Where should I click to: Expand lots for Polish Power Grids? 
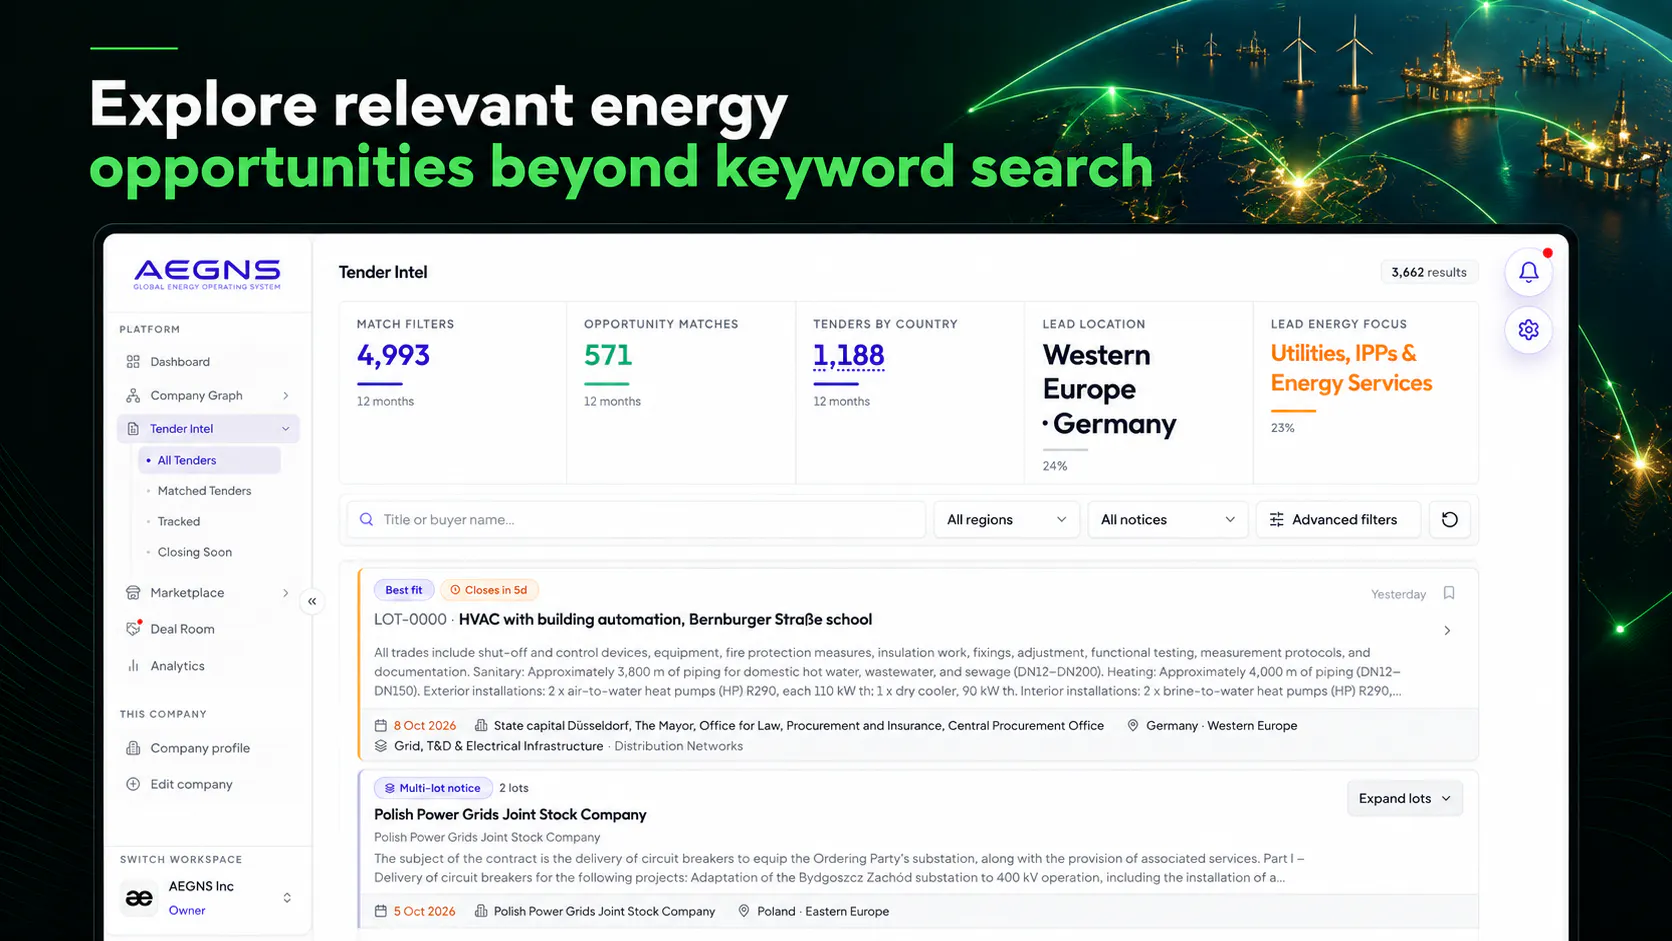click(1404, 798)
